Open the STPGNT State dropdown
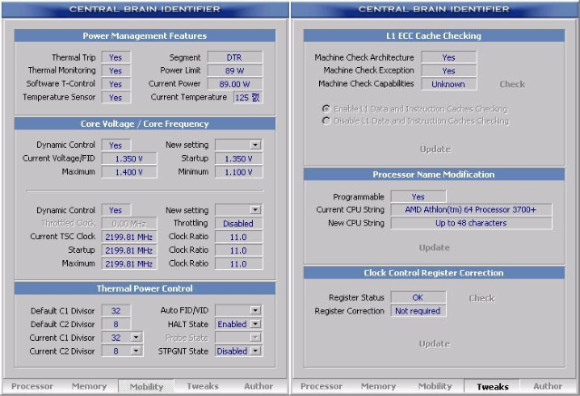Screen dimensions: 580x396 coord(255,351)
